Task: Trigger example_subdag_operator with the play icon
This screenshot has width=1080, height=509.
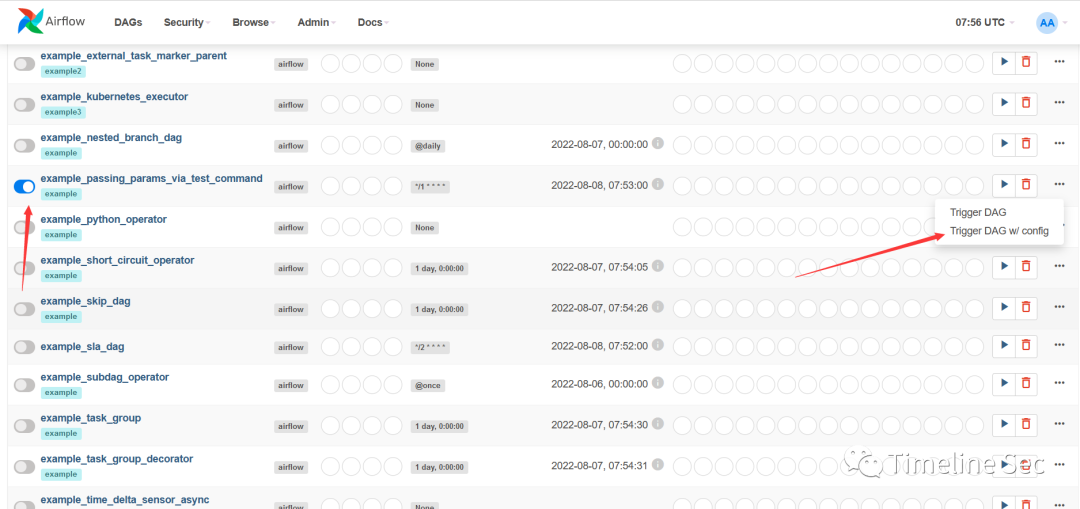Action: (x=1004, y=383)
